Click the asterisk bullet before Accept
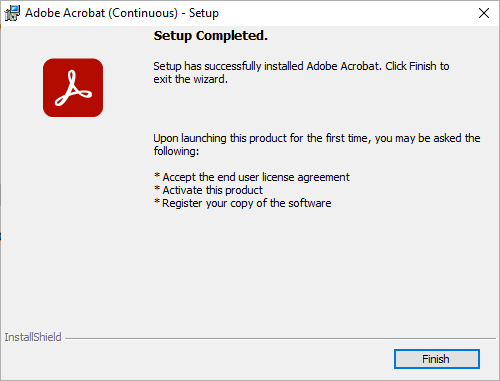500x381 pixels. point(157,176)
